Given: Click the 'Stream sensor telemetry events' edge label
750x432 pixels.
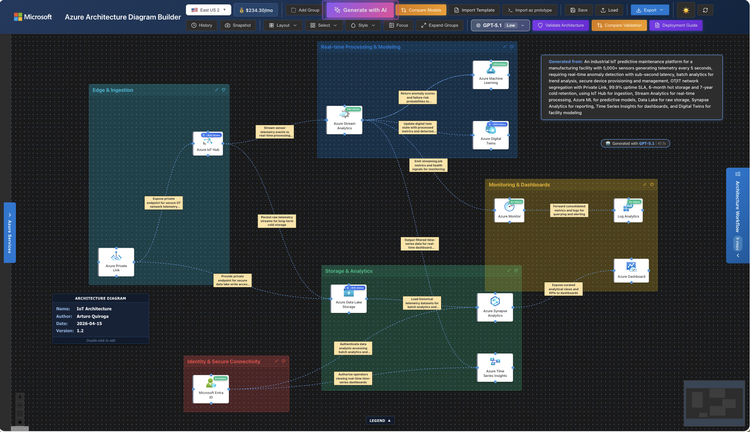Looking at the screenshot, I should click(275, 132).
